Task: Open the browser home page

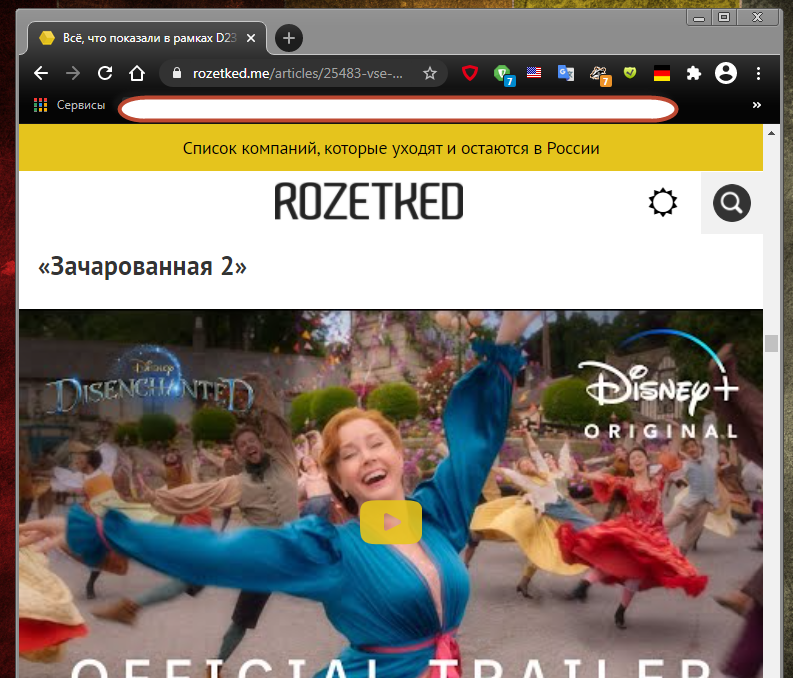Action: (x=137, y=74)
